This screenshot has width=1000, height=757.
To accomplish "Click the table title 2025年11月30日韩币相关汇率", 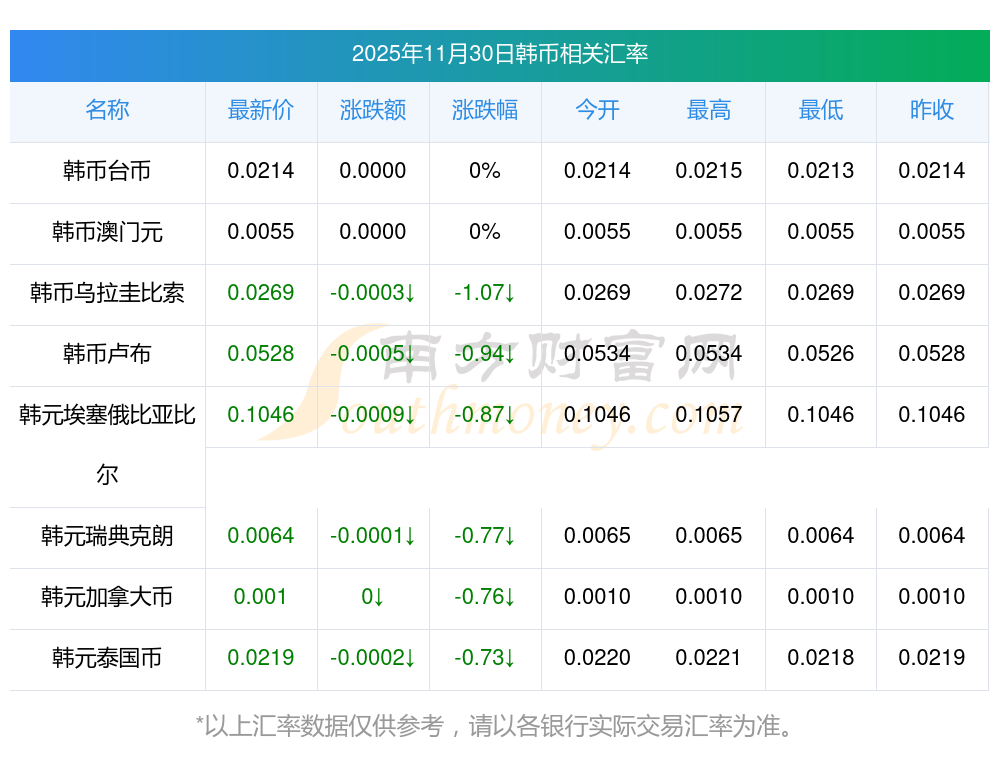I will 499,54.
